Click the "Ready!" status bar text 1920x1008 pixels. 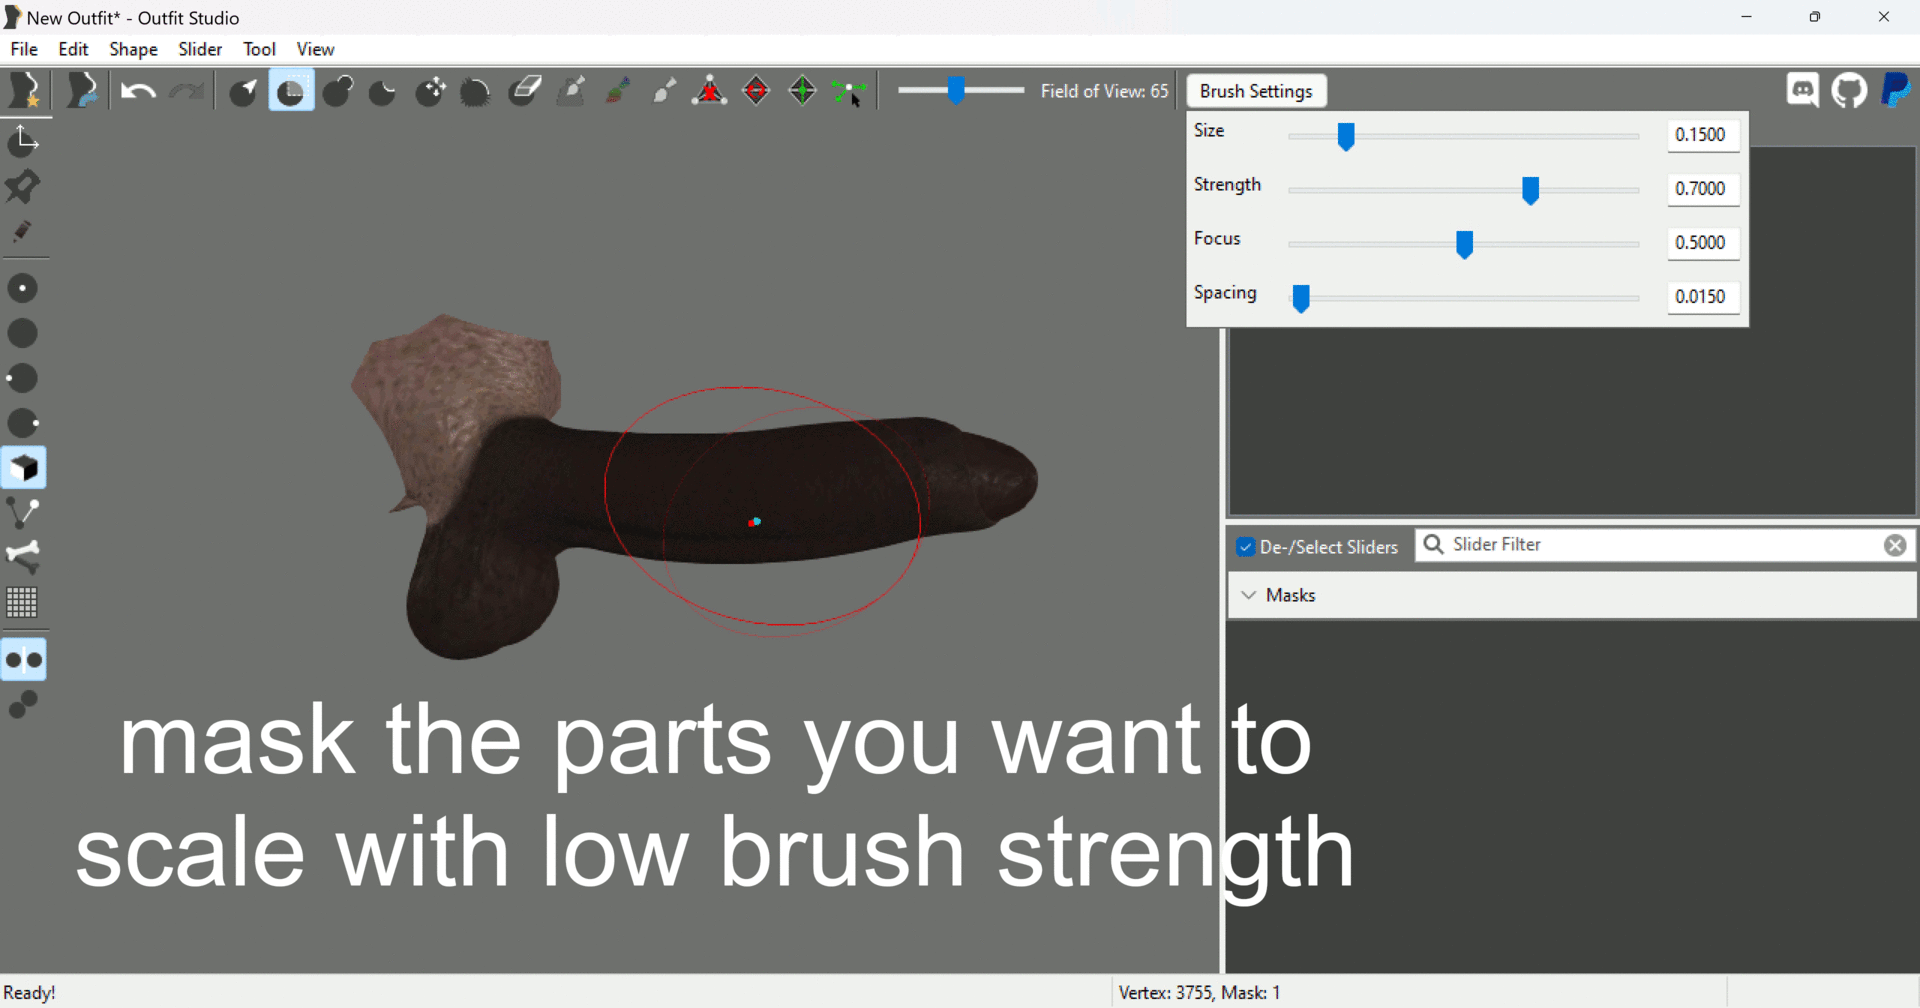(30, 993)
